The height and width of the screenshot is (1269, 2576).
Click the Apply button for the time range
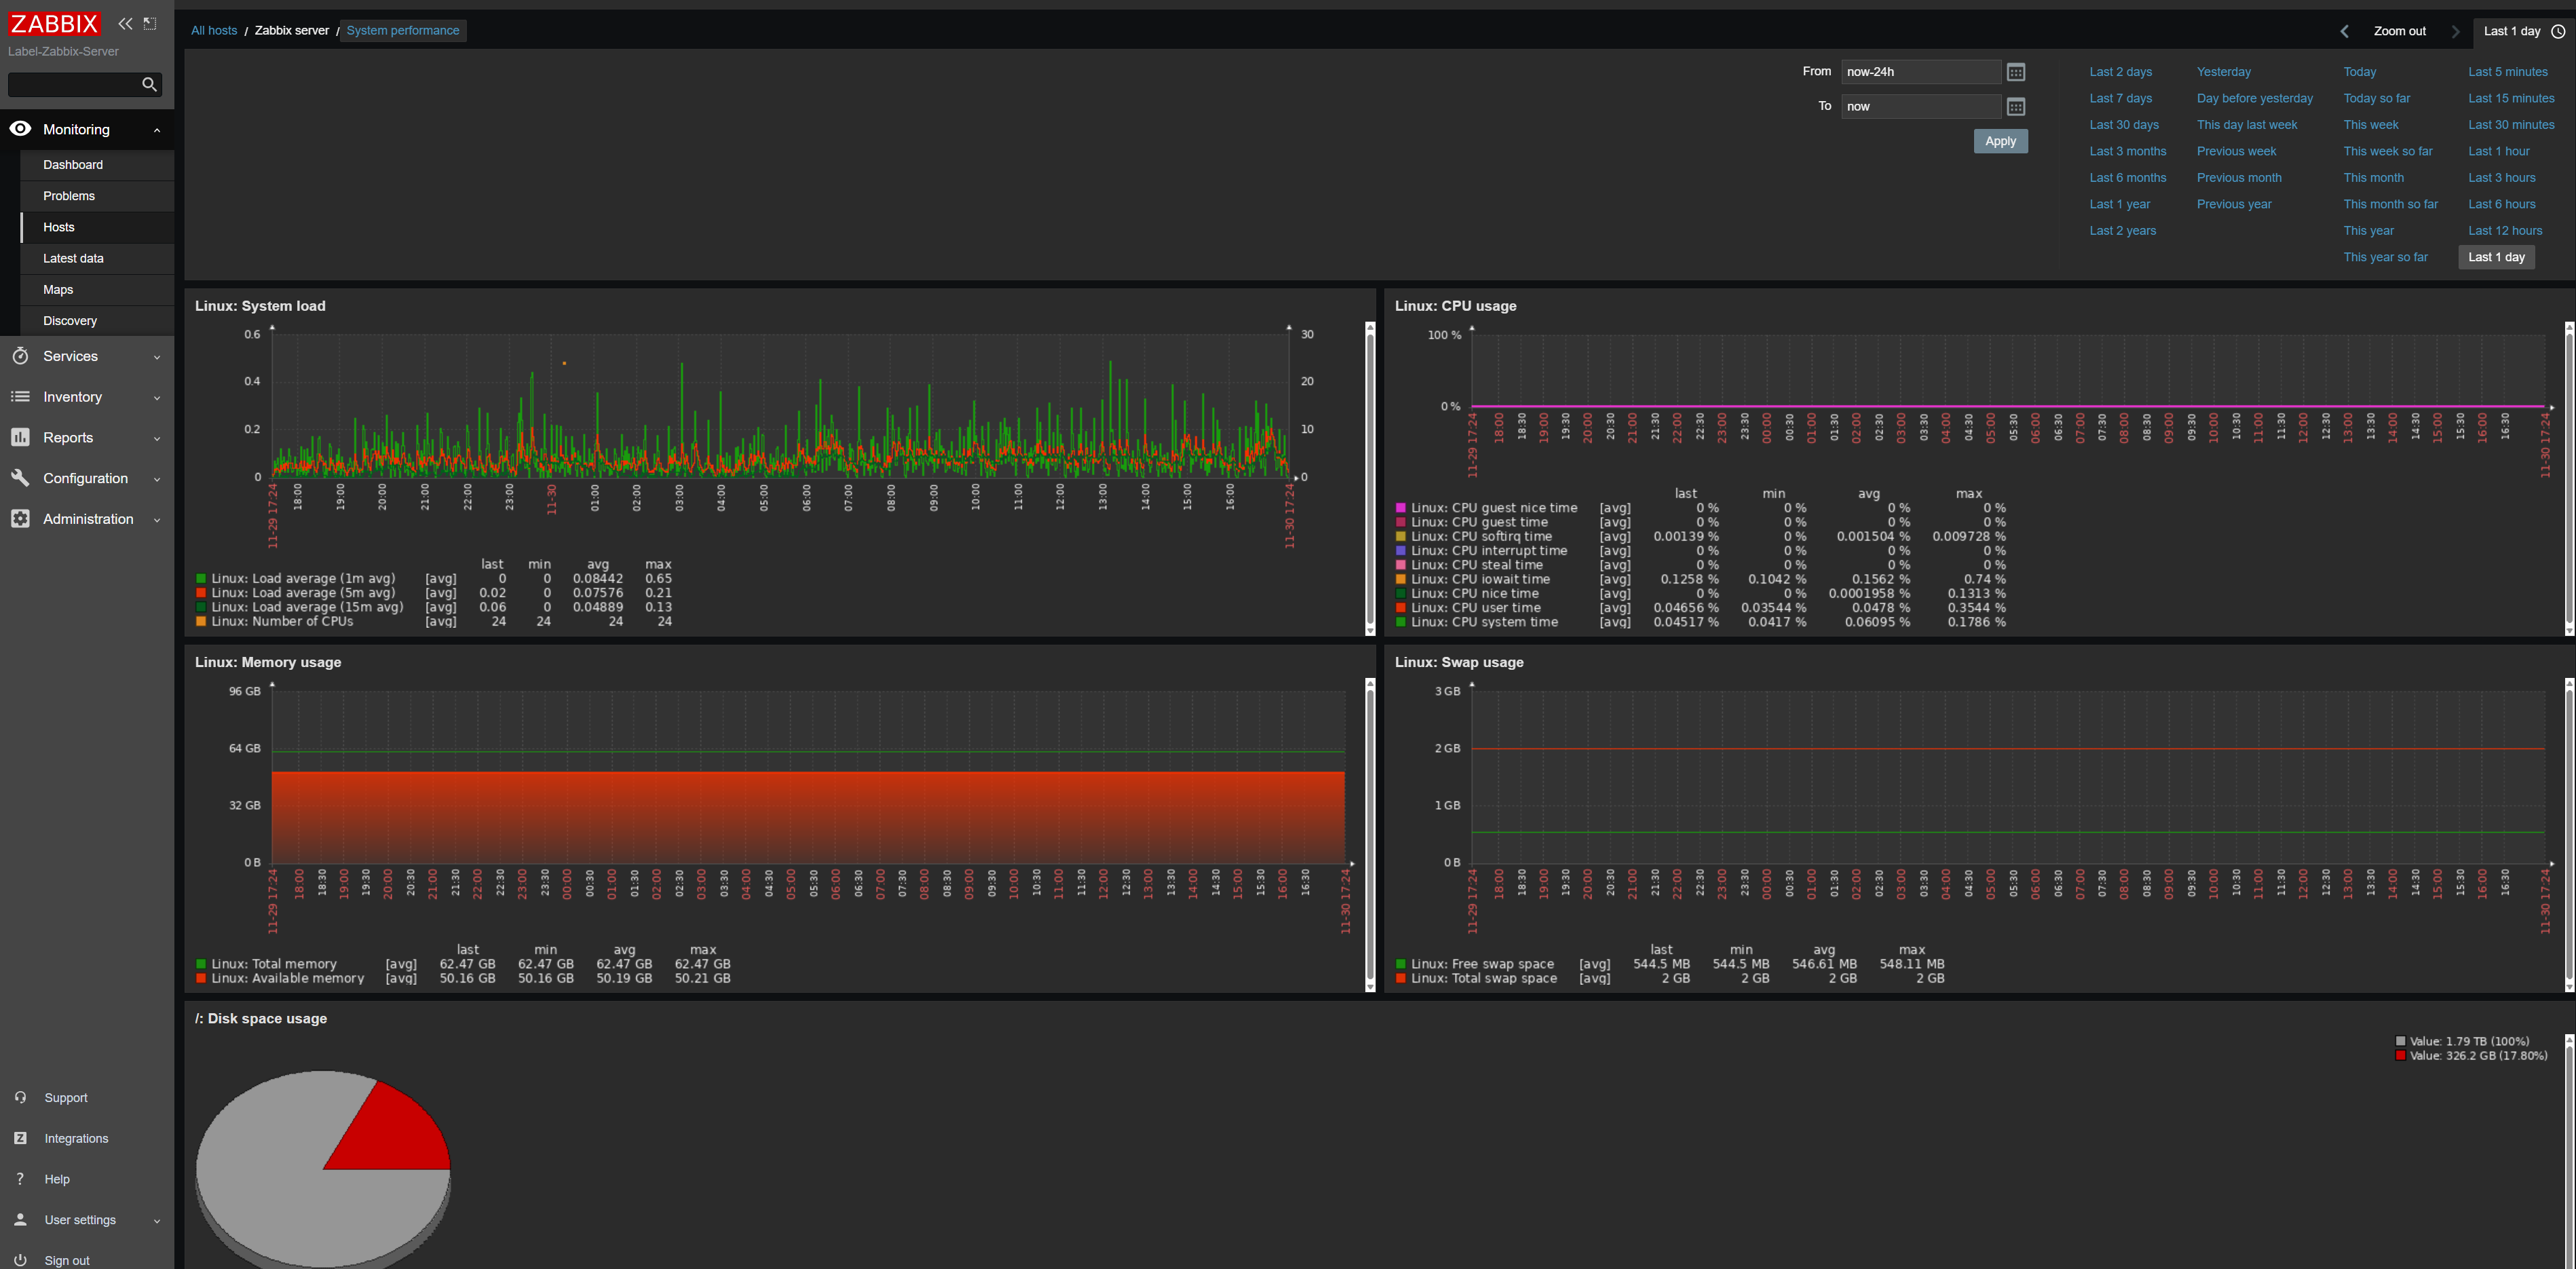tap(2000, 141)
